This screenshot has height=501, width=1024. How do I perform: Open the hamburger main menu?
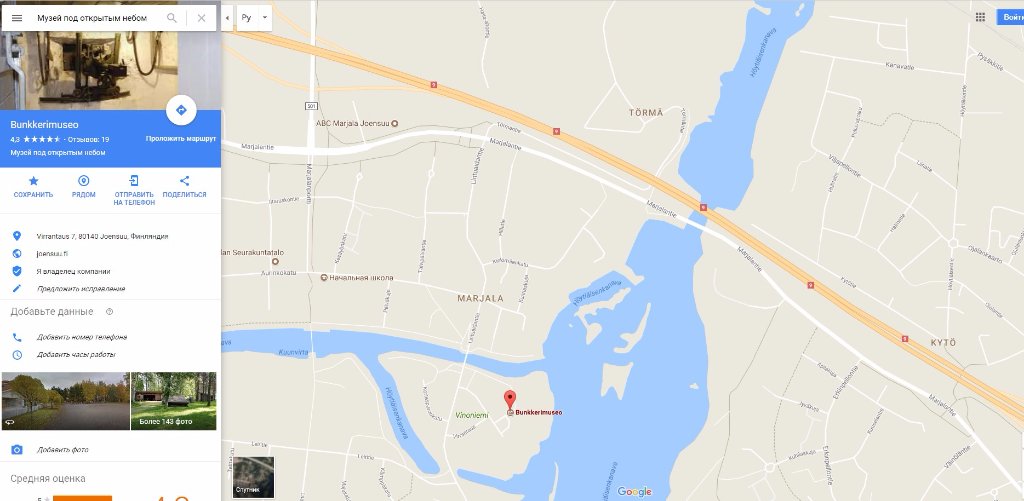click(17, 18)
